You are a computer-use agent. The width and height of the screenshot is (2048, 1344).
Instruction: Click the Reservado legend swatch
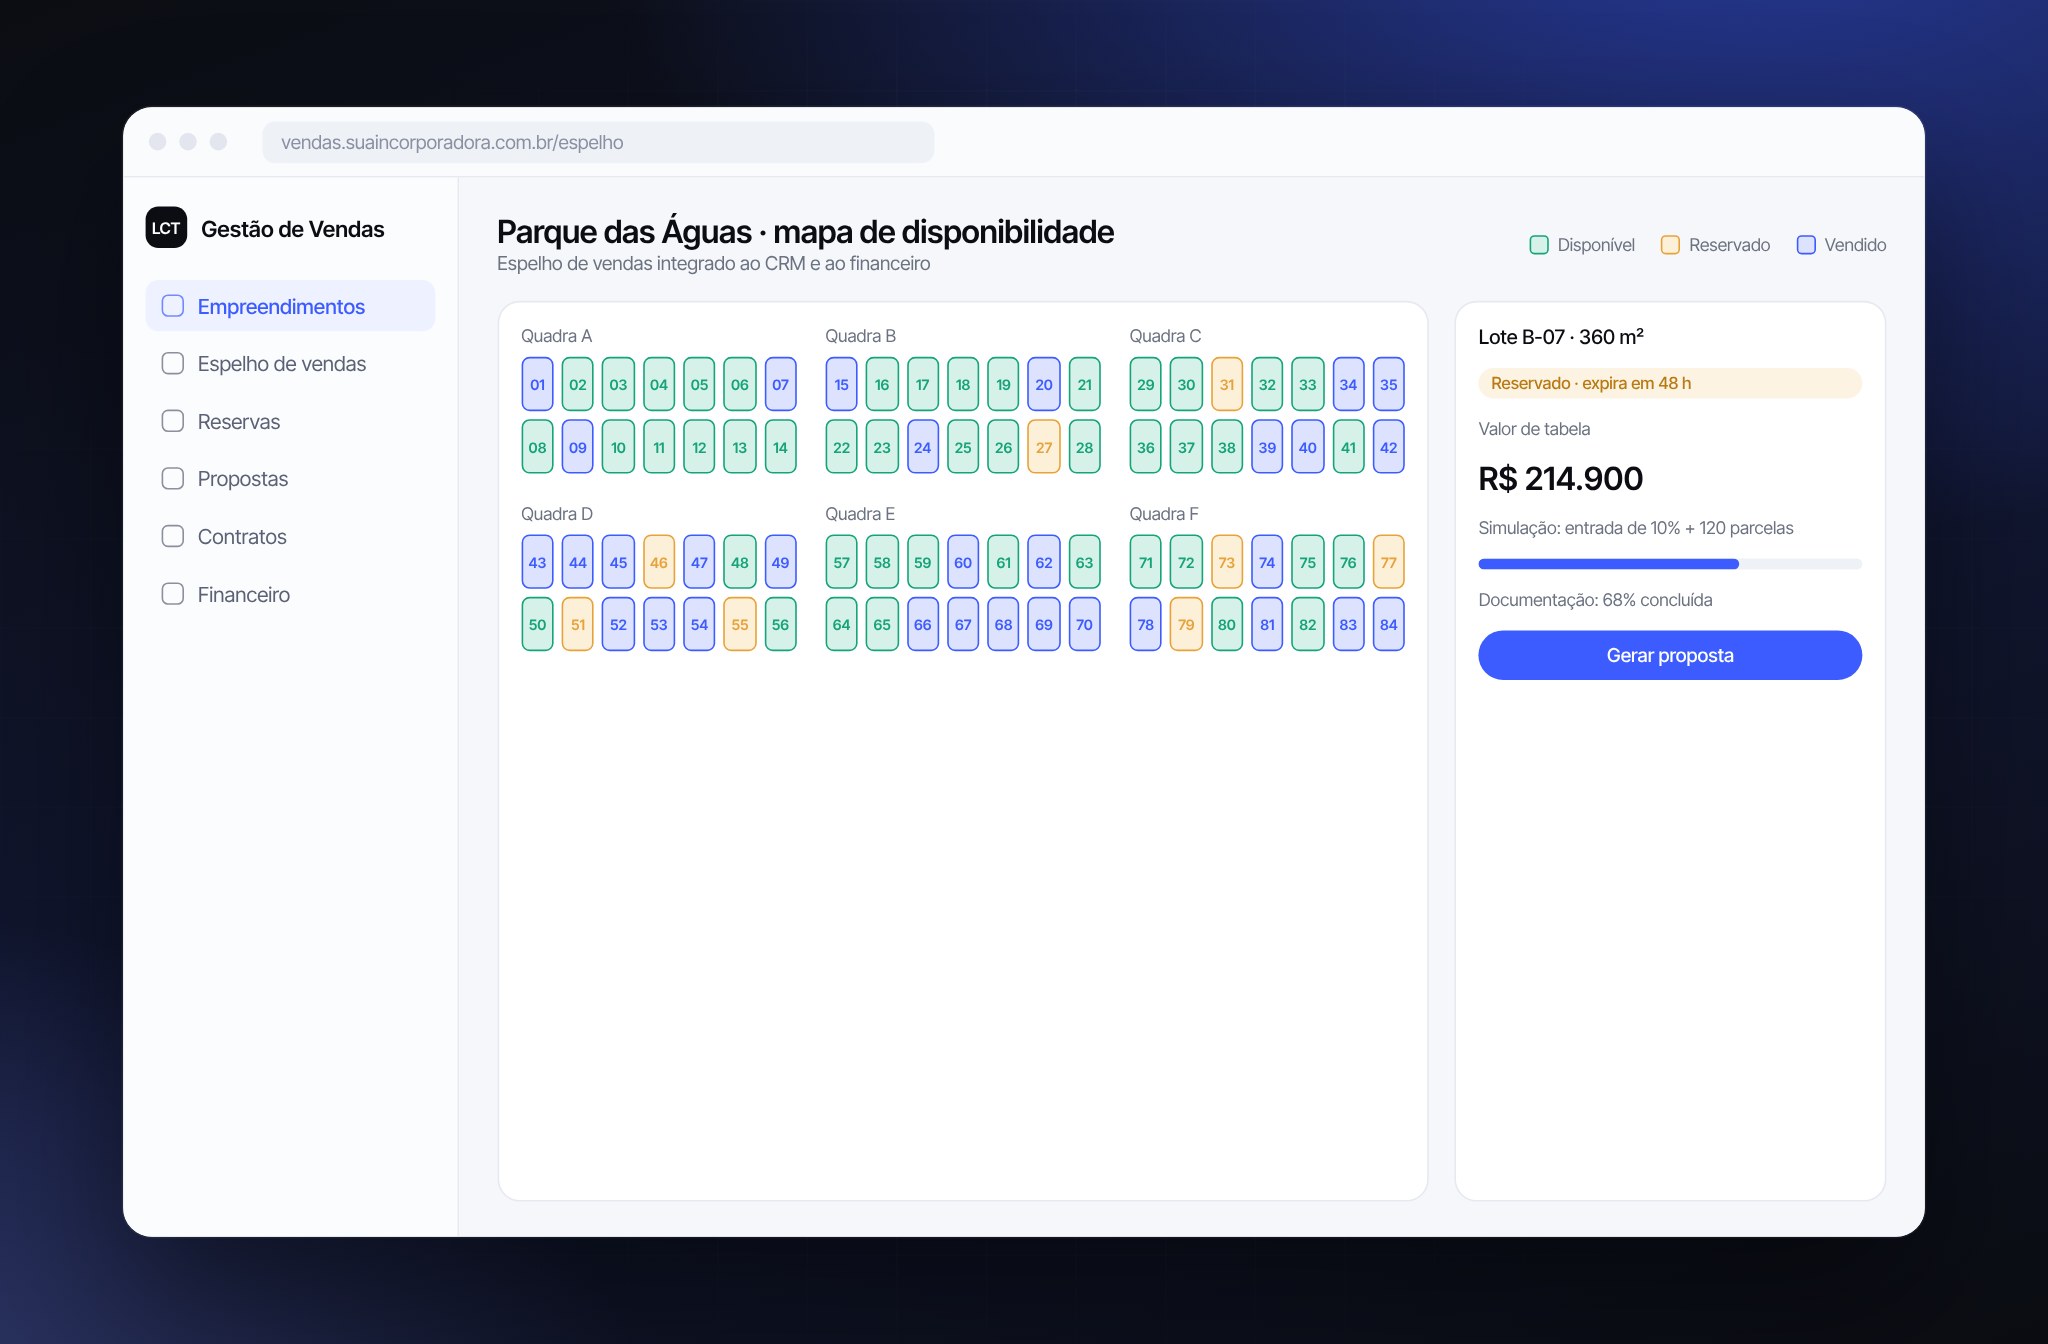(x=1670, y=245)
